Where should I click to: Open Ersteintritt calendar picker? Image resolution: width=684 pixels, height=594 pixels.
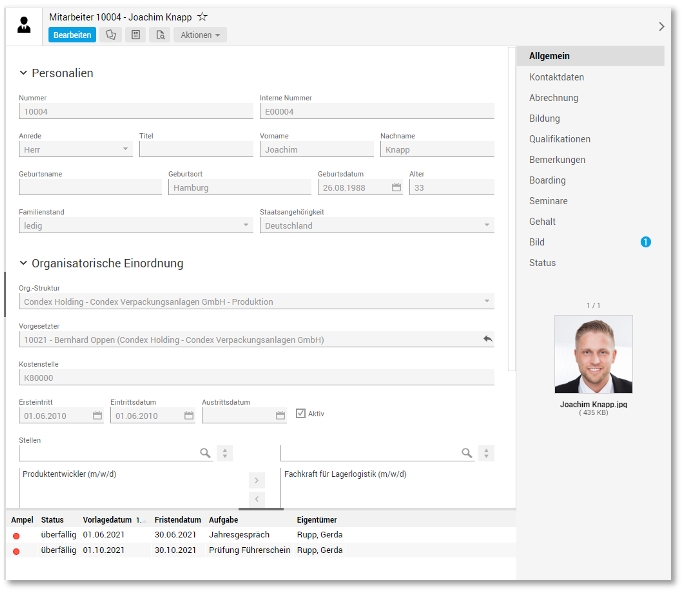pos(97,416)
